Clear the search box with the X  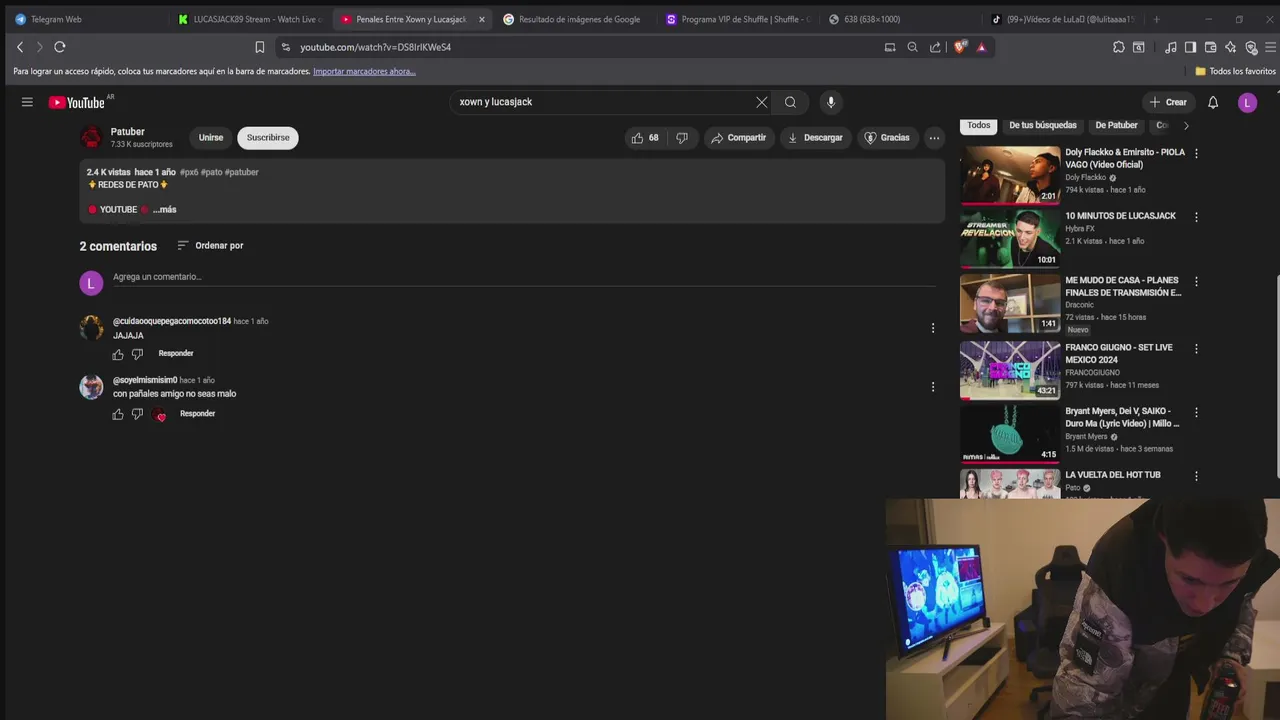[762, 102]
